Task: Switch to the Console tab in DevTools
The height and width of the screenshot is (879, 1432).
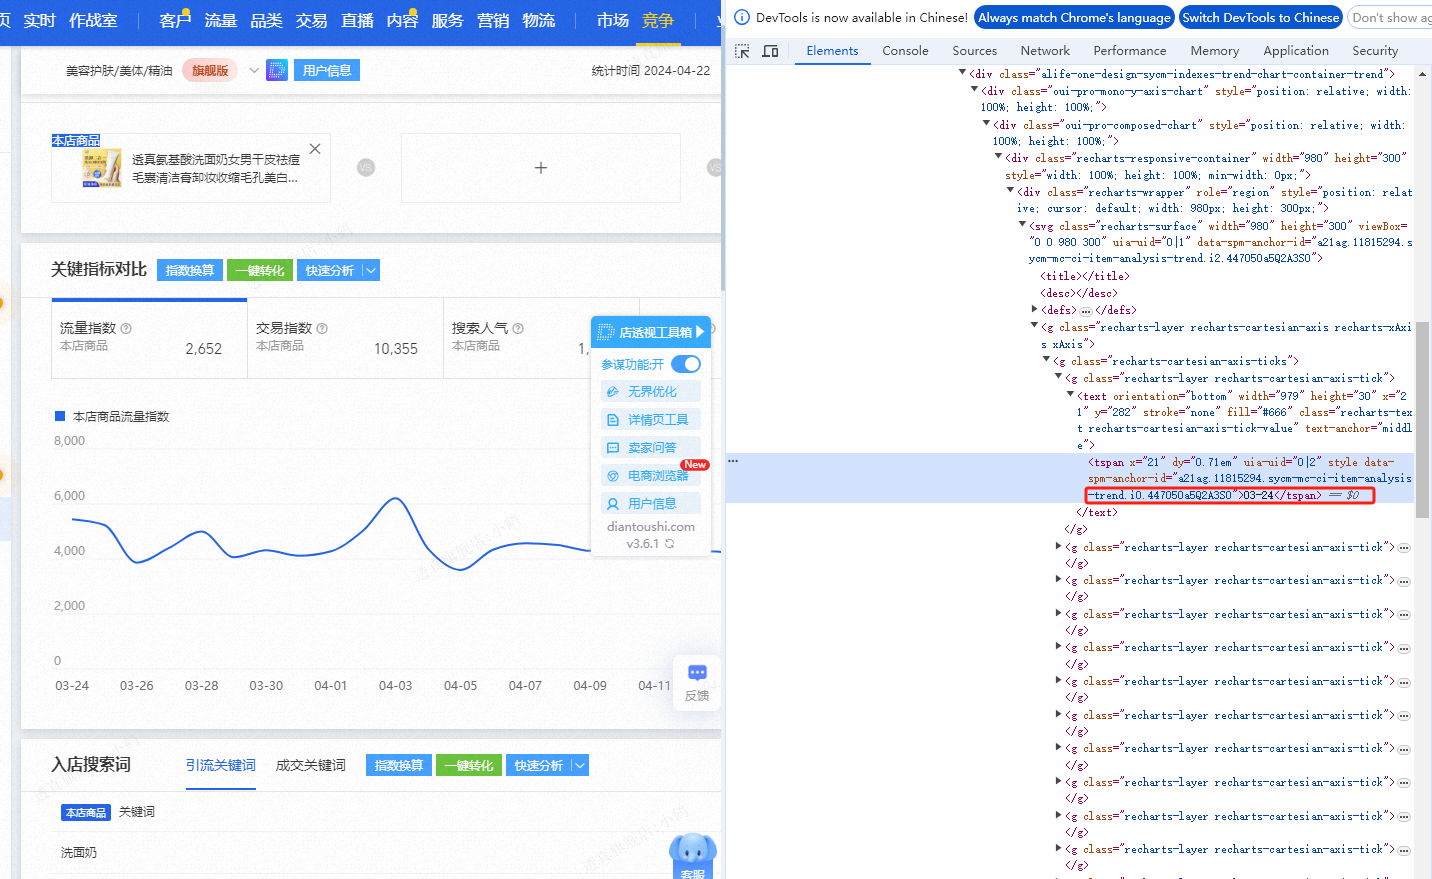Action: coord(905,51)
